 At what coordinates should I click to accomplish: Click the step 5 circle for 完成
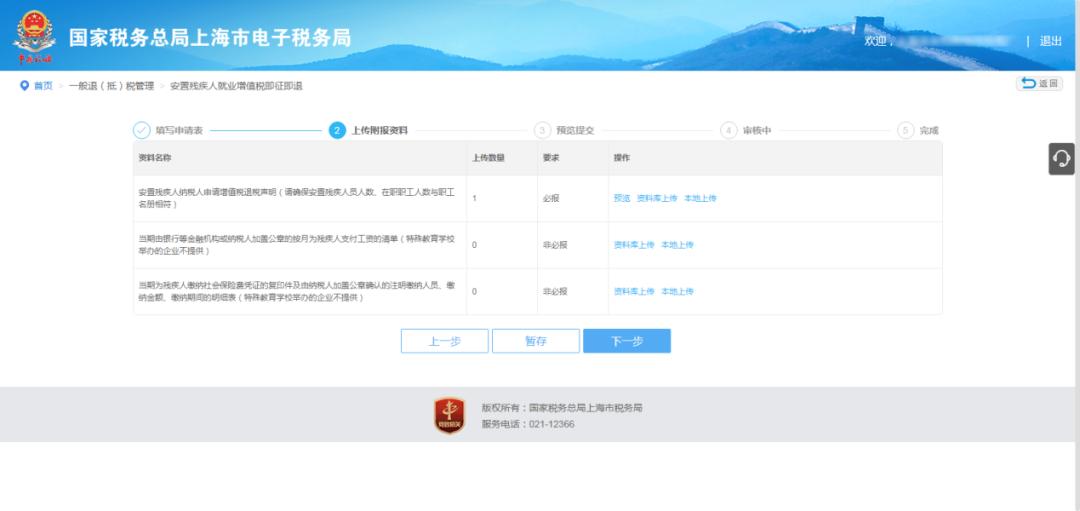[x=906, y=130]
